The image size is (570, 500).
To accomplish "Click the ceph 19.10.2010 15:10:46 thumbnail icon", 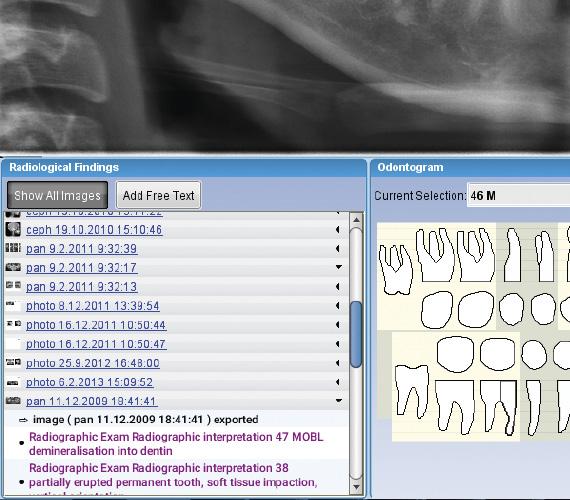I will [13, 229].
